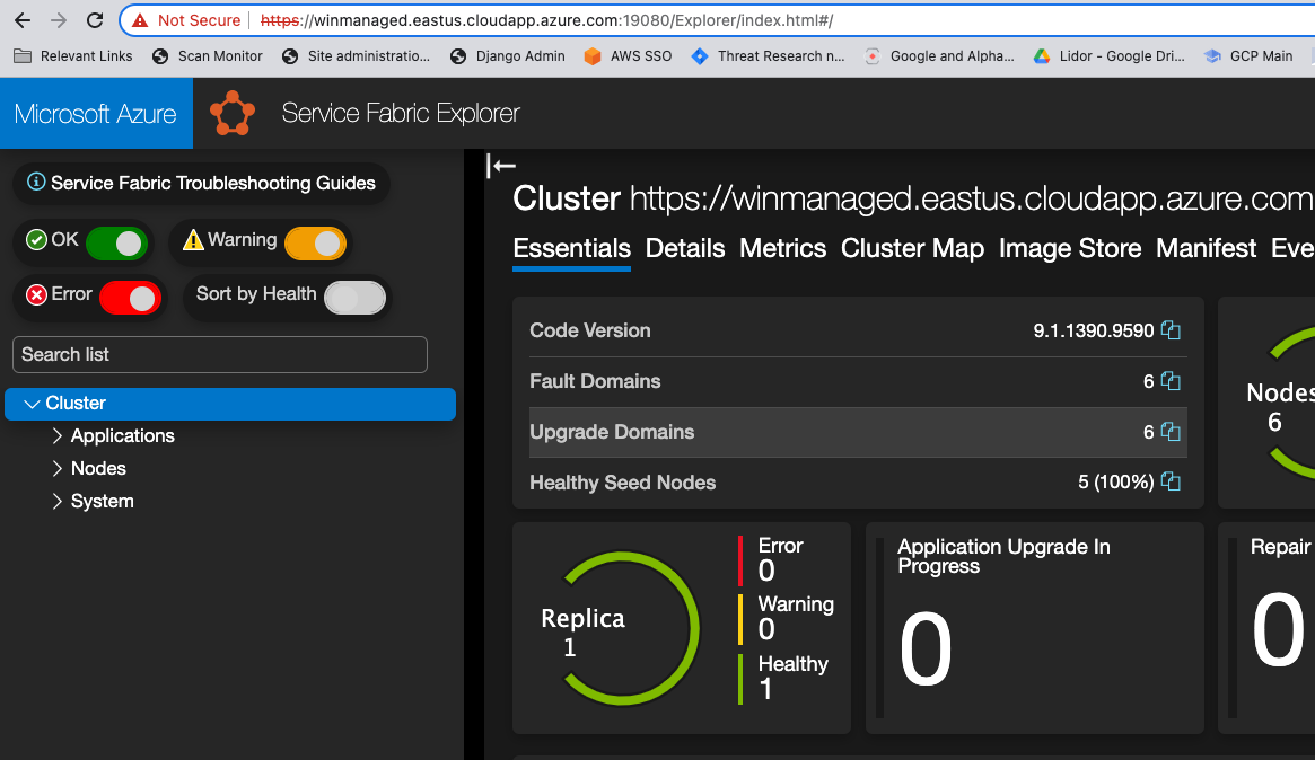The height and width of the screenshot is (760, 1315).
Task: Select the Nodes label in the tree
Action: (98, 469)
